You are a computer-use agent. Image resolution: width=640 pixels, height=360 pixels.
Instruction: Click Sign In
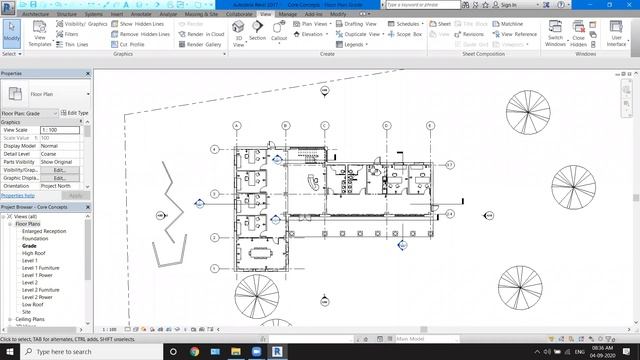[504, 5]
